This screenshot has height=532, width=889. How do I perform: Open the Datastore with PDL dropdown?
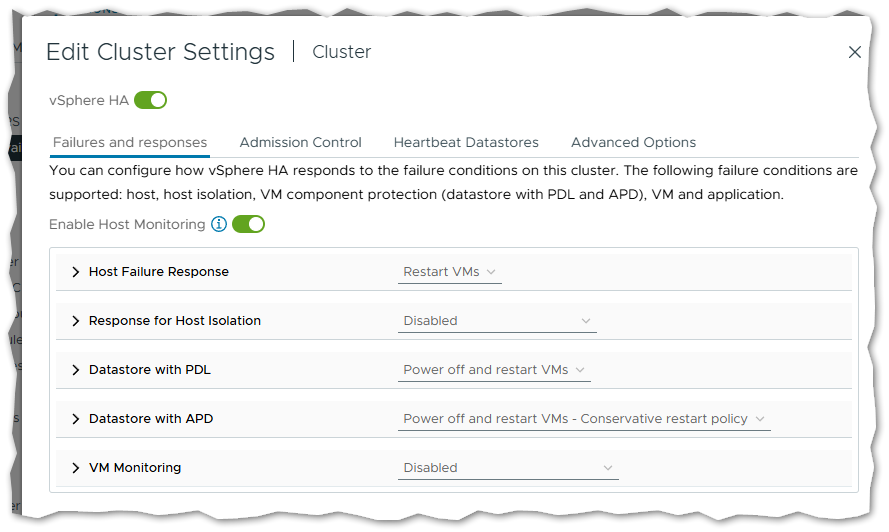(494, 370)
